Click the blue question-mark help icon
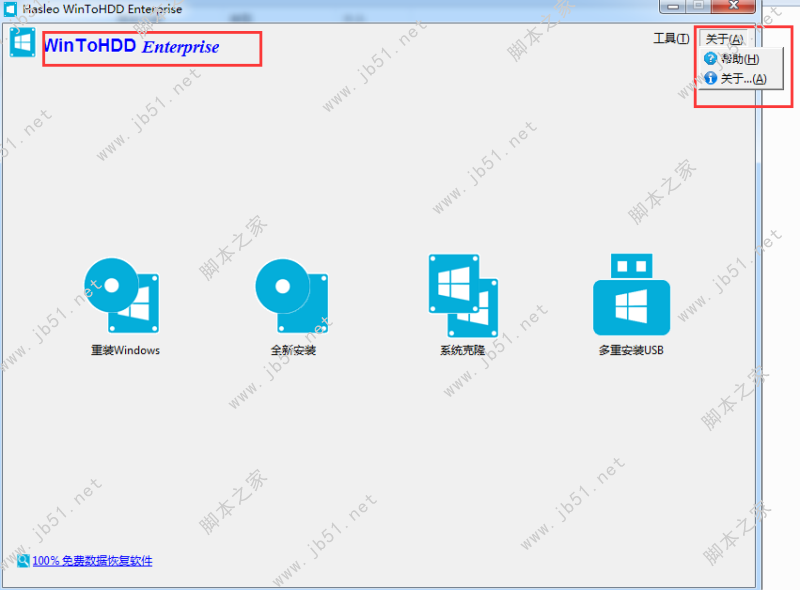This screenshot has width=800, height=590. pos(710,58)
